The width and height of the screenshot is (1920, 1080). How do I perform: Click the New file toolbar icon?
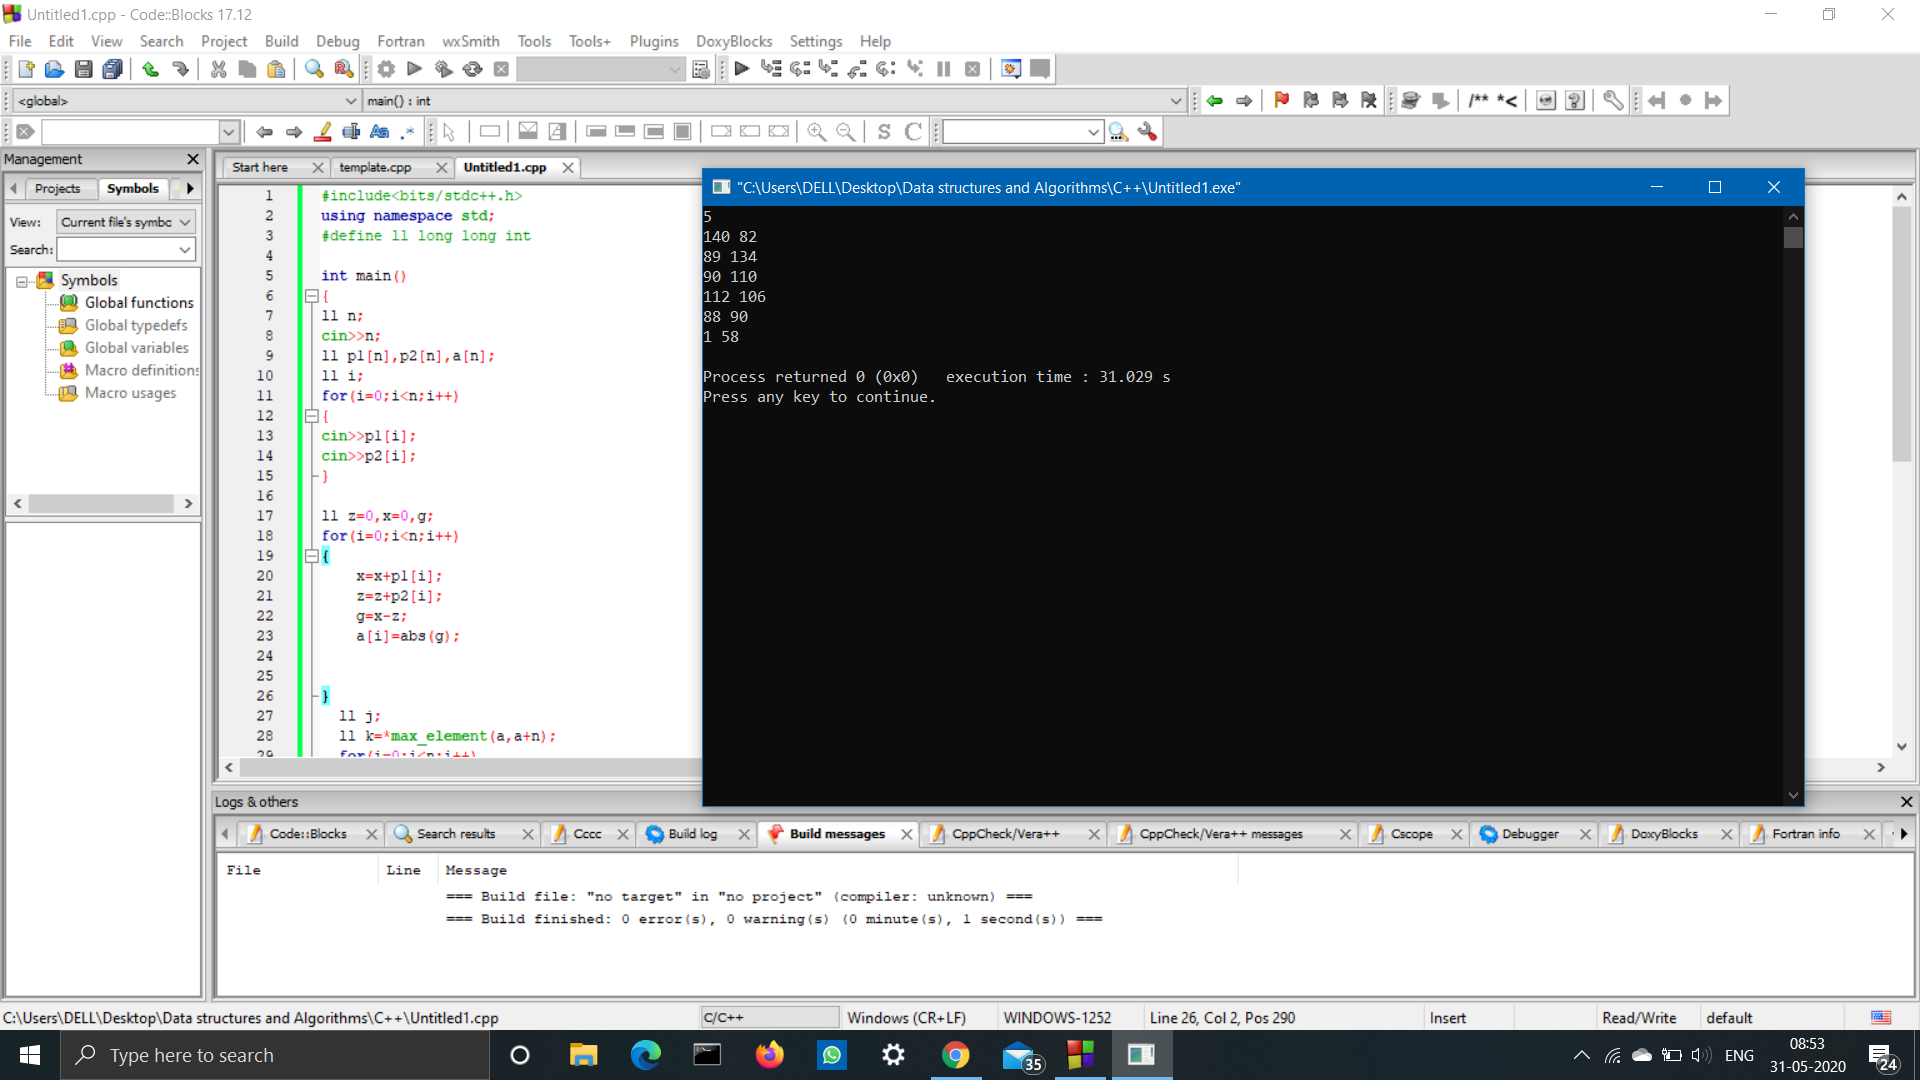[26, 69]
